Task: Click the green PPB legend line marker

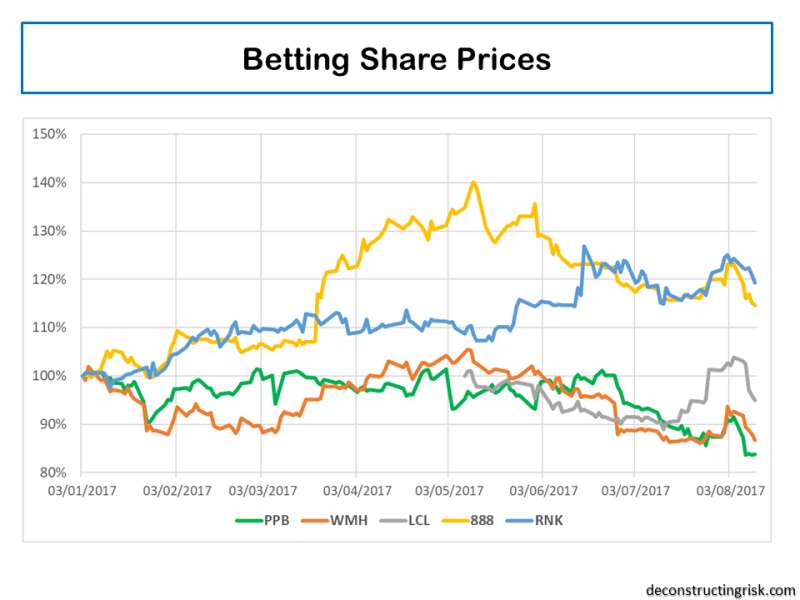Action: coord(250,521)
